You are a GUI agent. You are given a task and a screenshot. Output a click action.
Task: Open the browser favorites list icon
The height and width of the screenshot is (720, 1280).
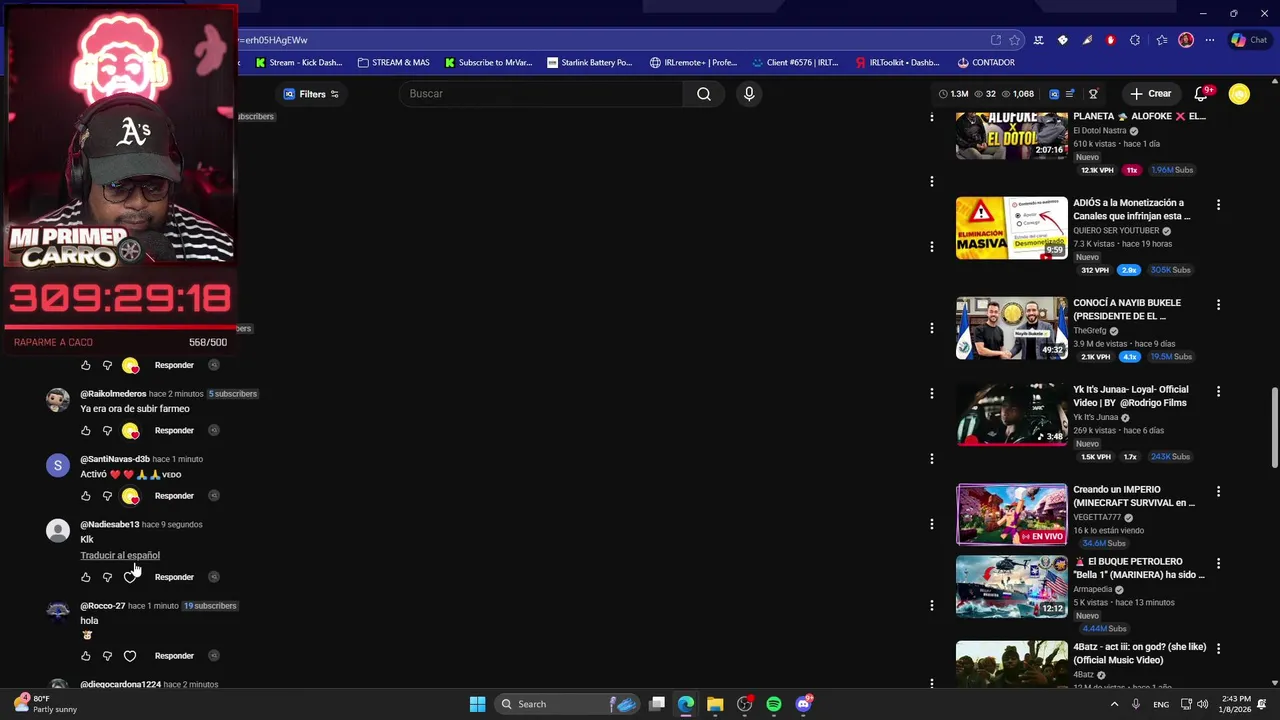point(1161,40)
